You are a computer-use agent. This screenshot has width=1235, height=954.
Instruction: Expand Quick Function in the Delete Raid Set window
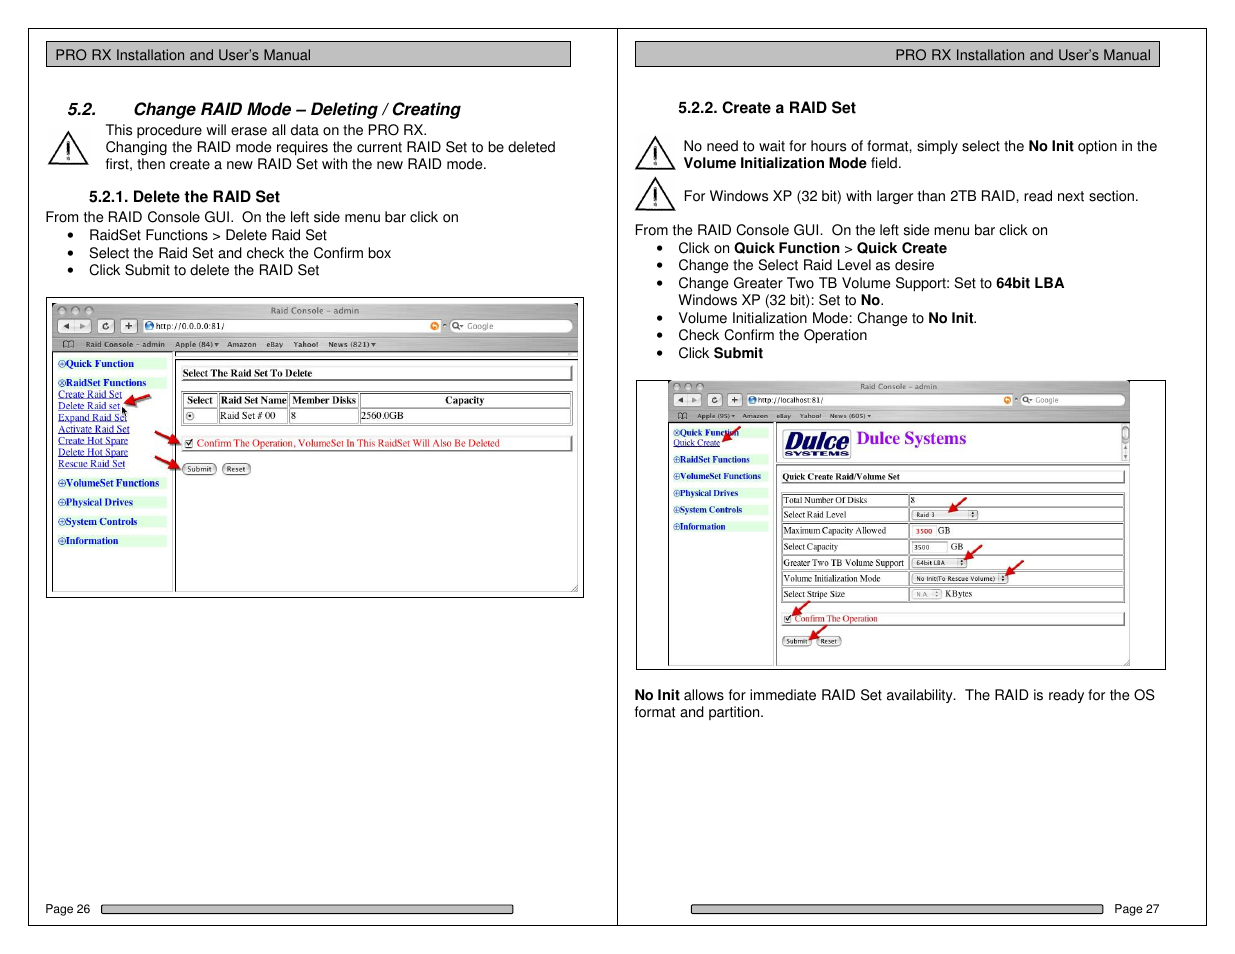click(x=96, y=364)
